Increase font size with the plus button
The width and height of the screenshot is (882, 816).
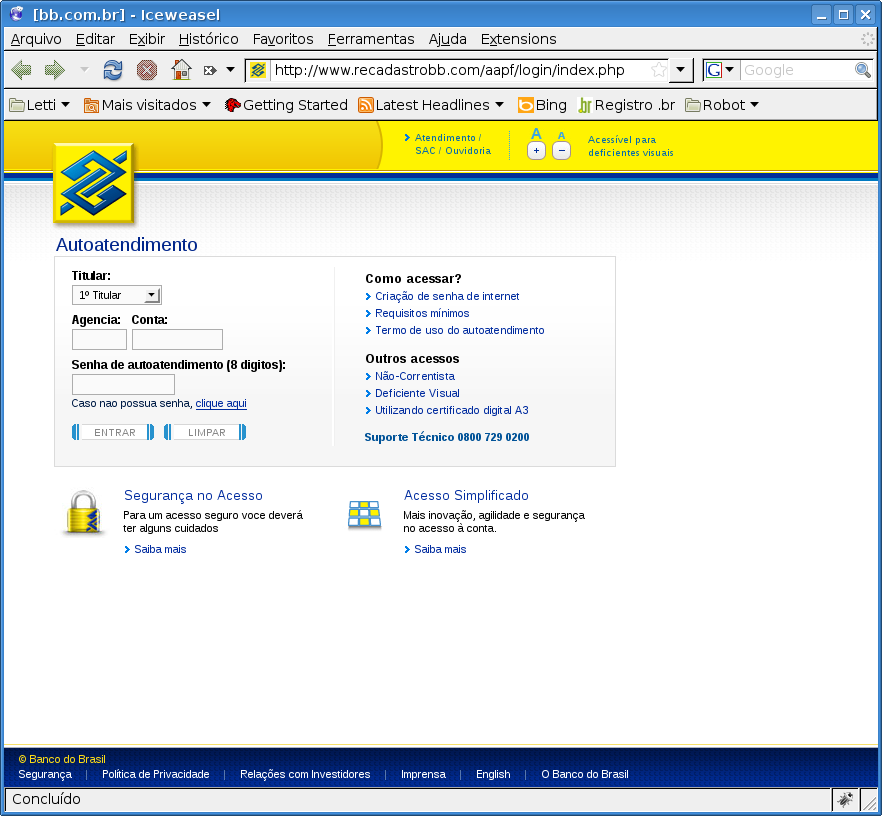pos(536,150)
